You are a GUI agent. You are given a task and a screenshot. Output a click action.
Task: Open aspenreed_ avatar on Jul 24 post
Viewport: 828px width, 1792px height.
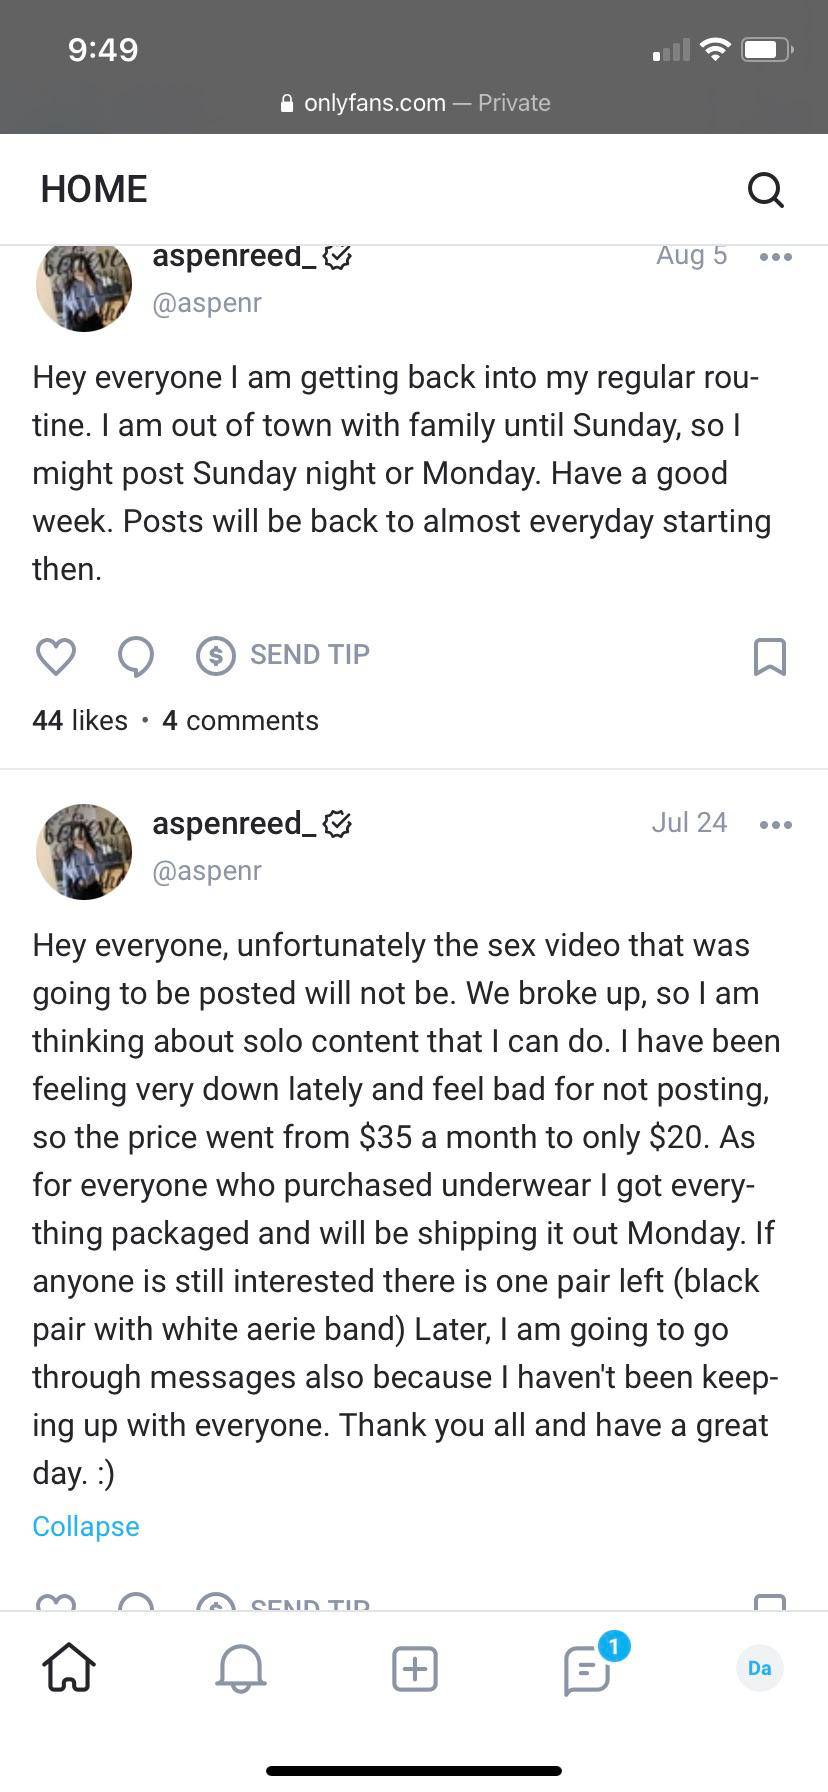click(x=84, y=851)
